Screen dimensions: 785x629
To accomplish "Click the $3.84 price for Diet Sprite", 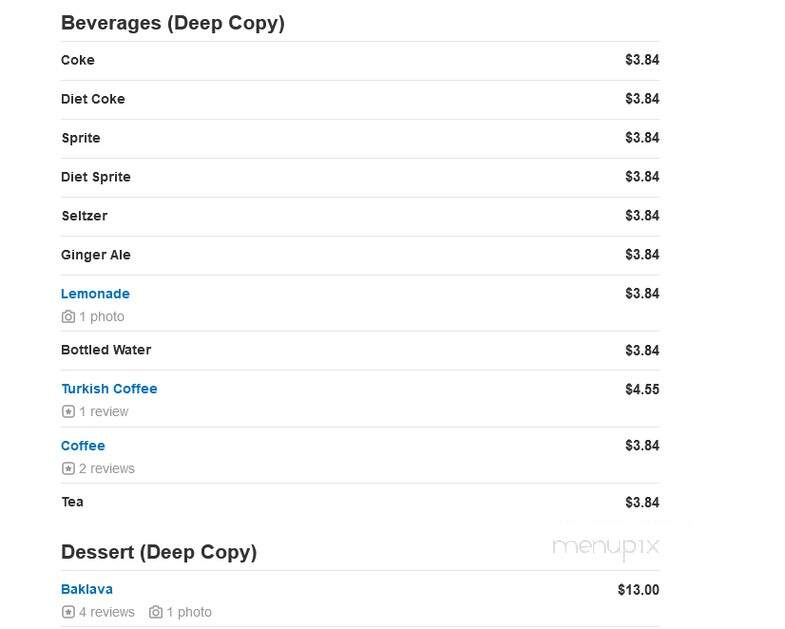I will click(642, 177).
